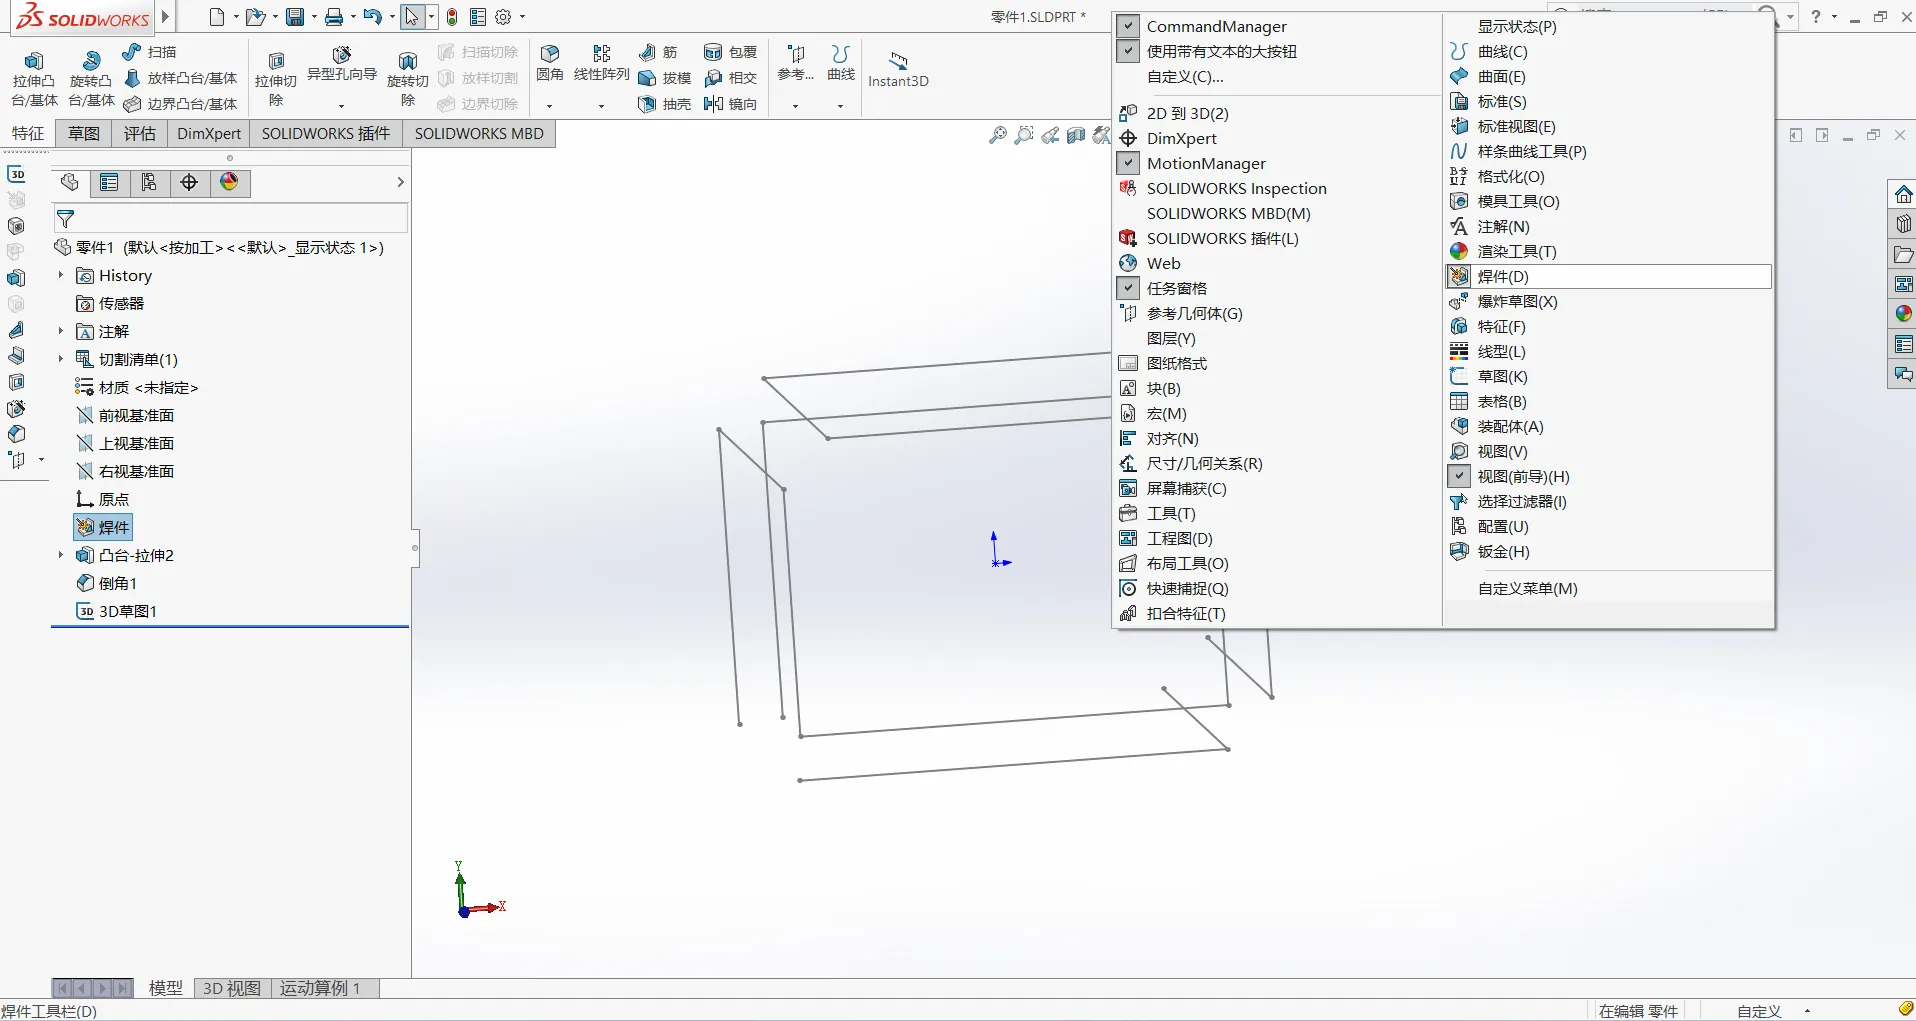The height and width of the screenshot is (1021, 1916).
Task: Expand the 凸台-拉伸2 feature node
Action: pyautogui.click(x=61, y=555)
